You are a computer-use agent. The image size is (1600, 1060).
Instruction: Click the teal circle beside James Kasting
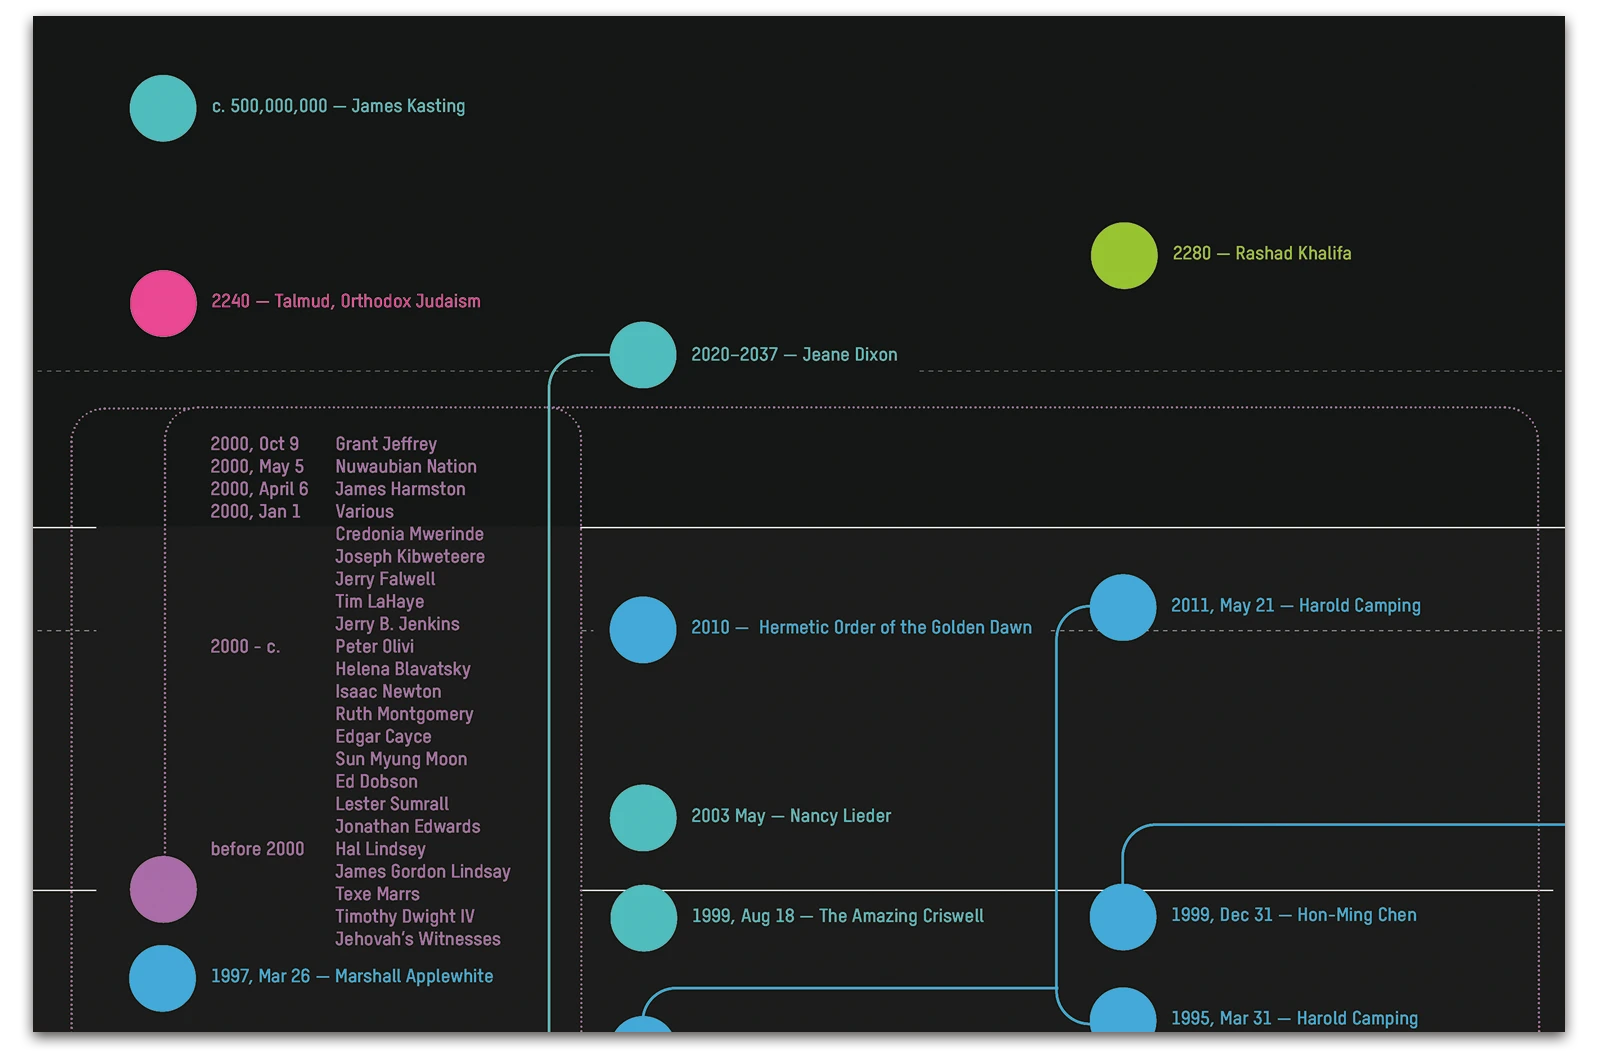pos(163,108)
